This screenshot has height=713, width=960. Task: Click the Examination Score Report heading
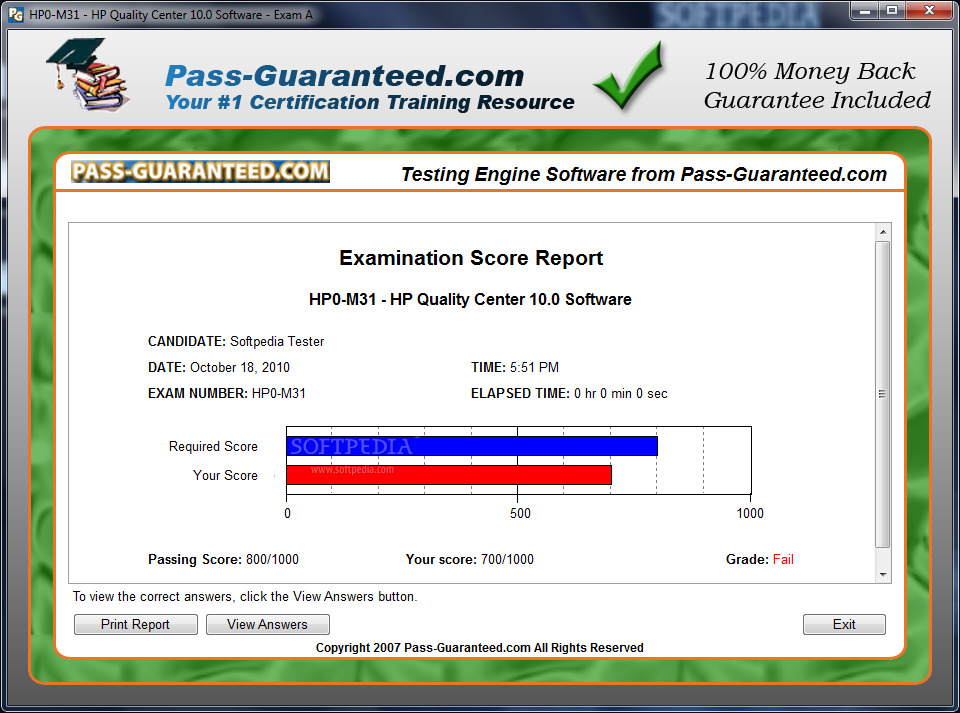click(471, 258)
